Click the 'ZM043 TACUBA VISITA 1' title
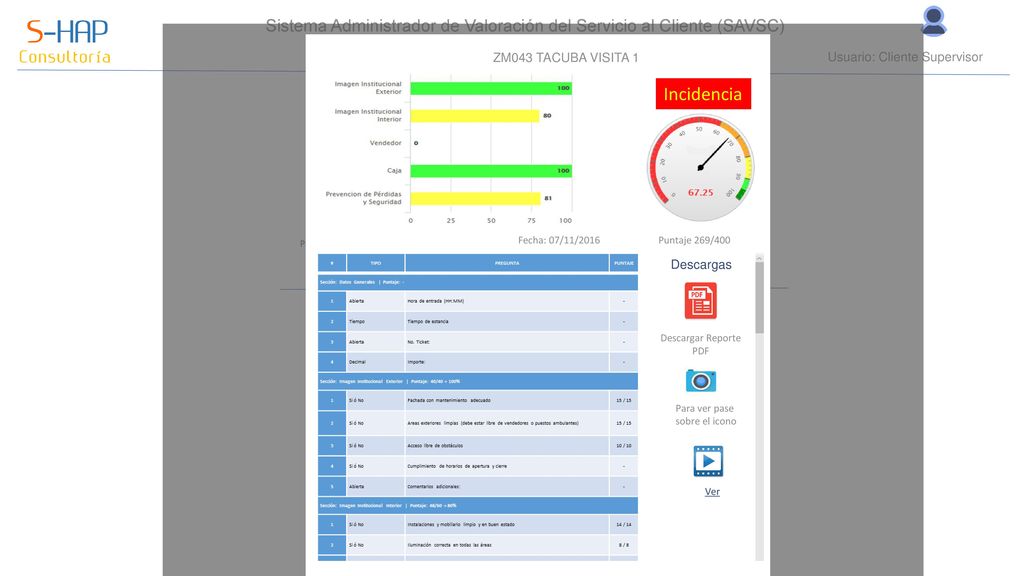 pos(566,58)
